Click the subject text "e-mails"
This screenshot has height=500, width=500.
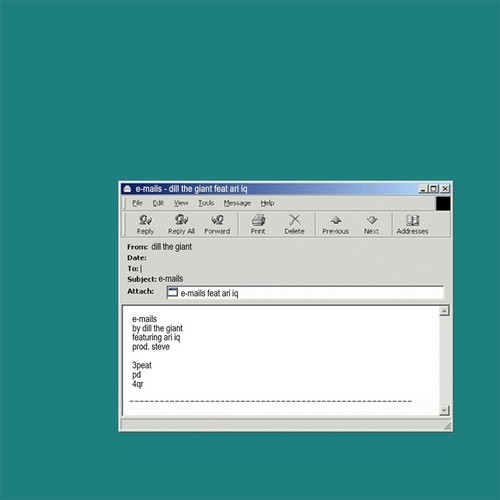tap(171, 279)
